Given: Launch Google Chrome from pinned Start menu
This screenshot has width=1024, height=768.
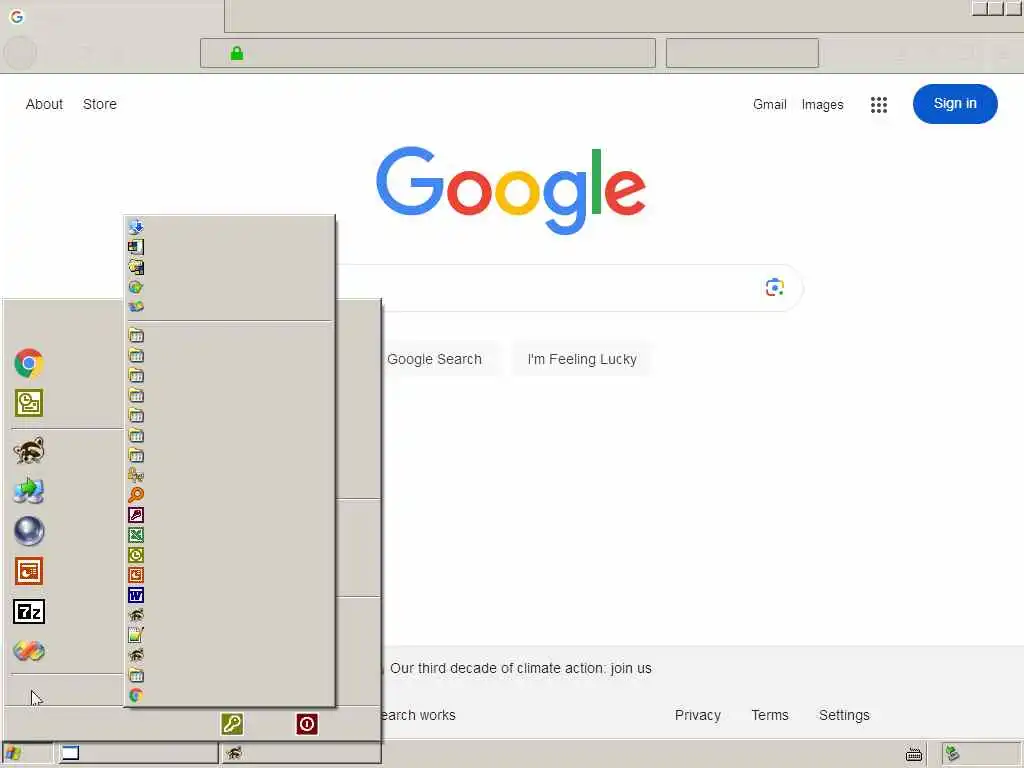Looking at the screenshot, I should coord(29,364).
